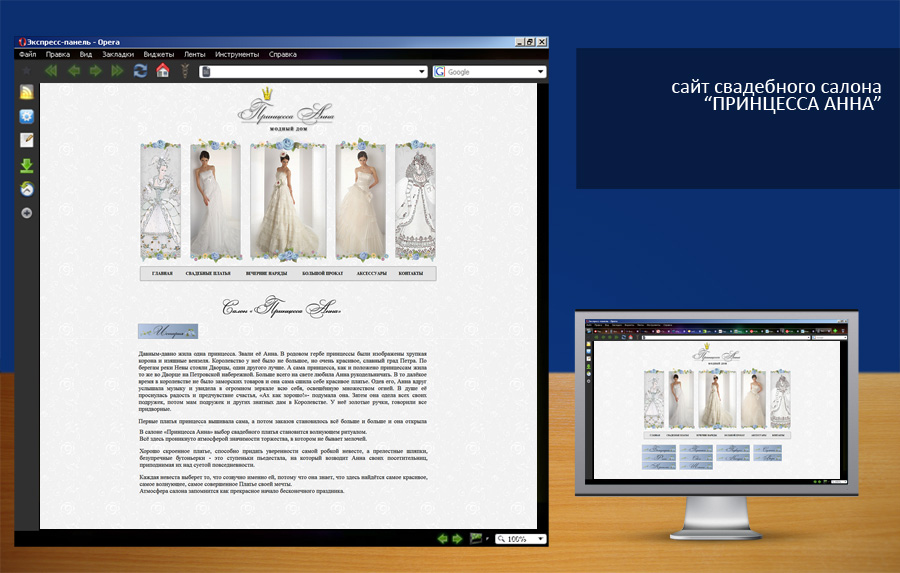Select the second bride photo thumbnail
Screen dimensions: 900x573
coord(215,200)
